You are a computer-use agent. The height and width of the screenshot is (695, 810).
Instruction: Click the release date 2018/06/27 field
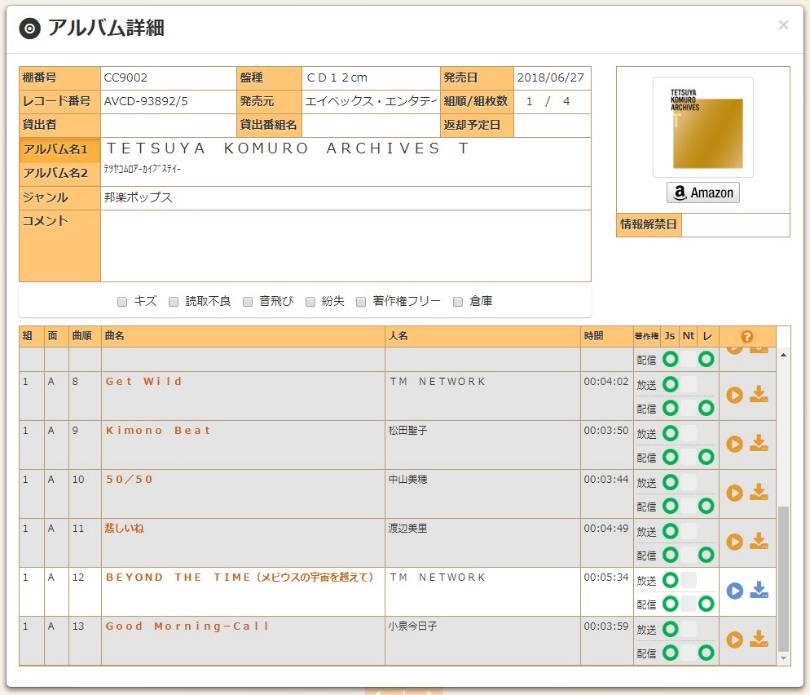[552, 78]
